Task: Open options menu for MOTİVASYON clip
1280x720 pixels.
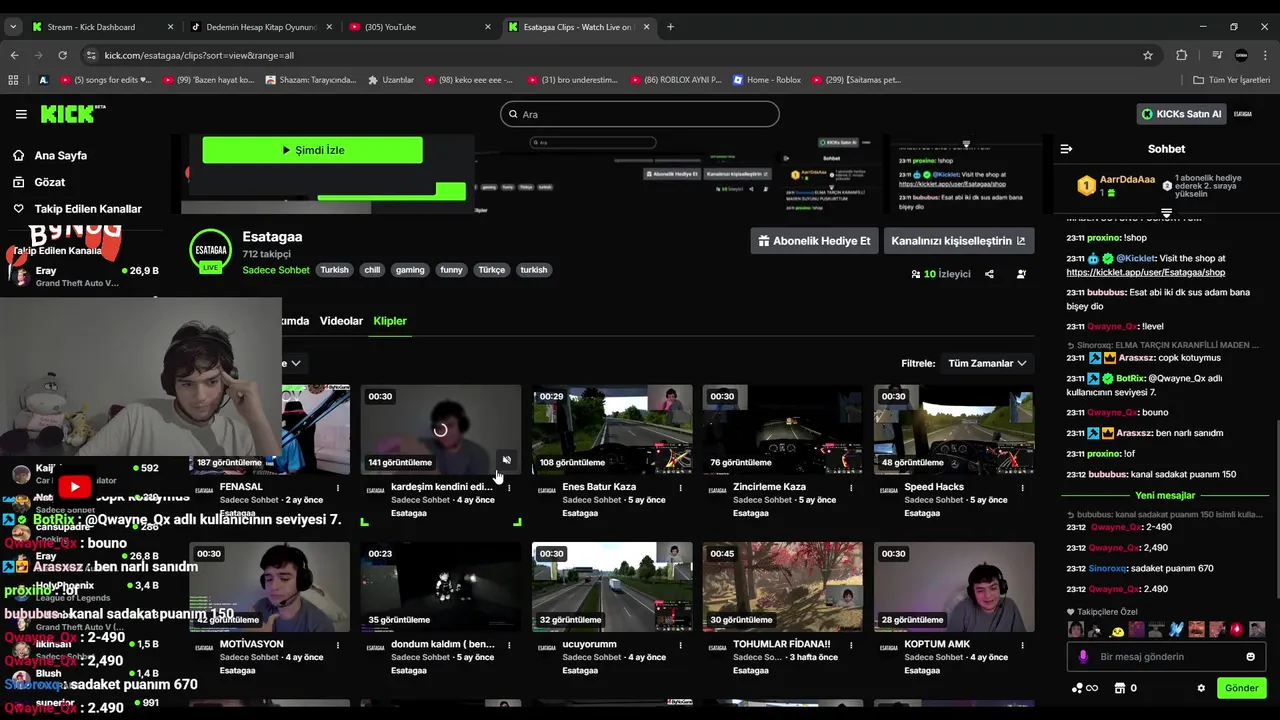Action: (x=338, y=645)
